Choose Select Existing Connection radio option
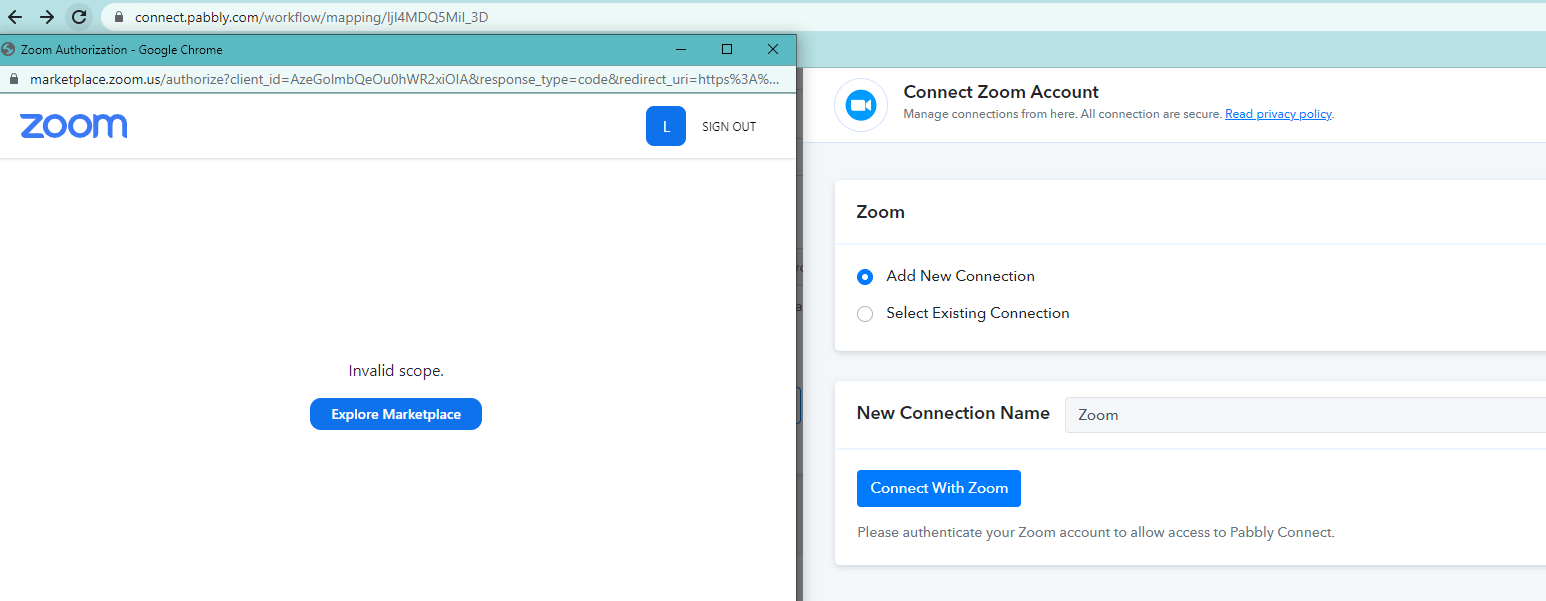This screenshot has width=1546, height=601. [865, 314]
